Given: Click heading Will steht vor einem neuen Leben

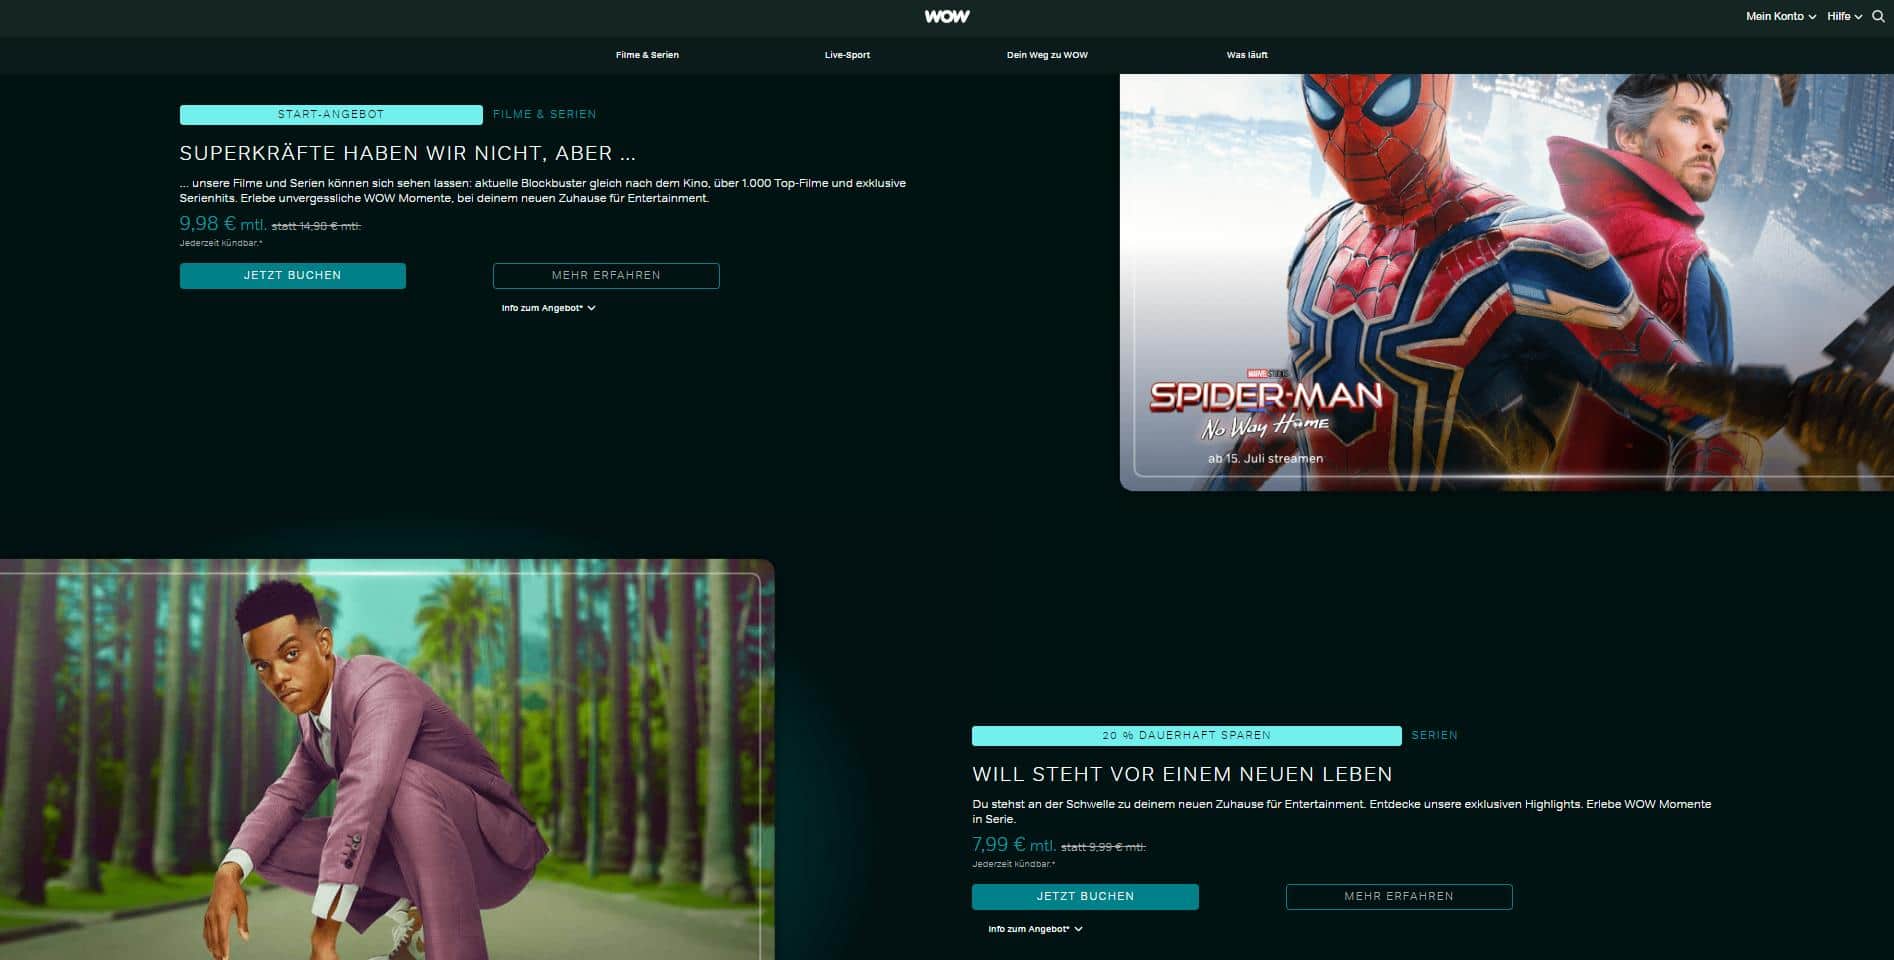Looking at the screenshot, I should pos(1182,775).
